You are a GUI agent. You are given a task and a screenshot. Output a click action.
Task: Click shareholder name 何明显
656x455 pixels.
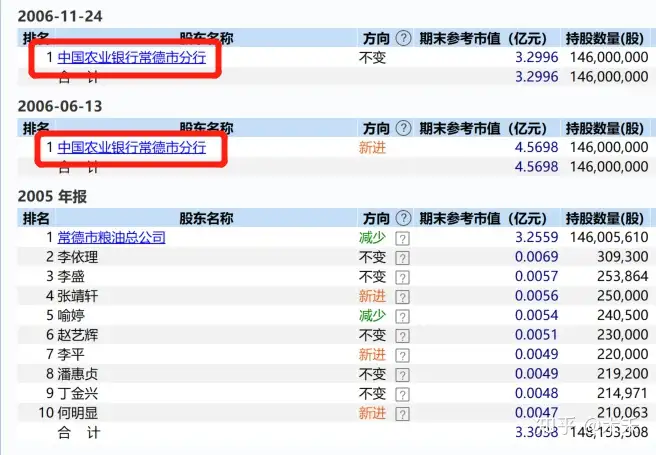click(x=78, y=413)
